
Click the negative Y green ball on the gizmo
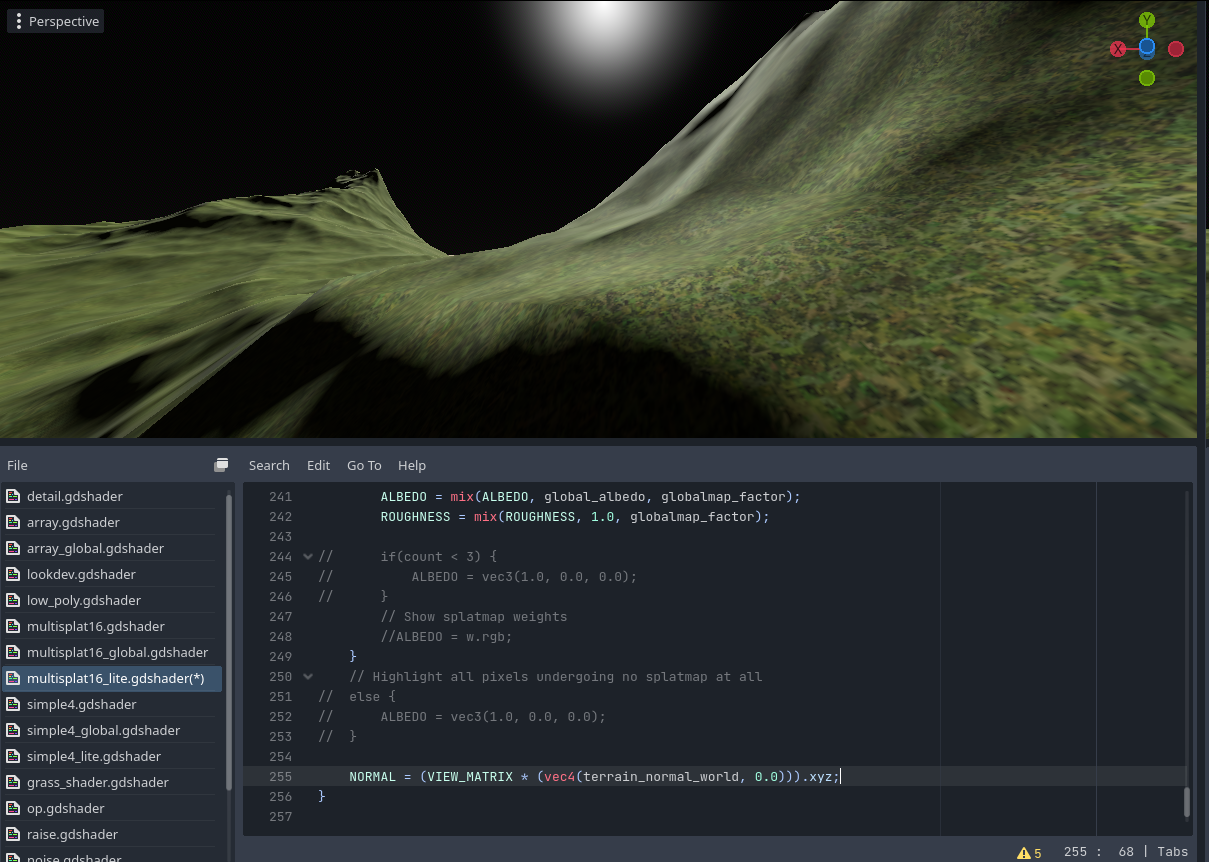pos(1146,76)
